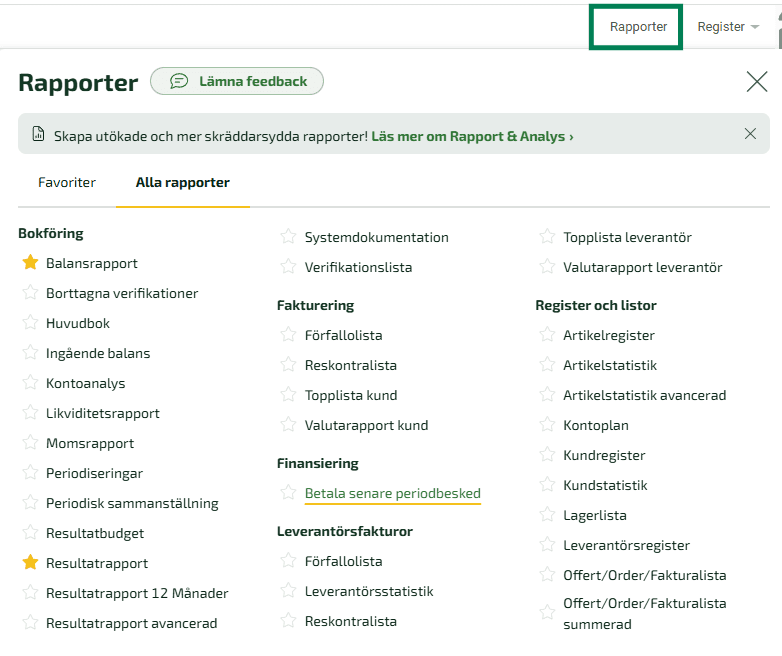Open the Lagerlista report
Image resolution: width=782 pixels, height=656 pixels.
point(594,515)
